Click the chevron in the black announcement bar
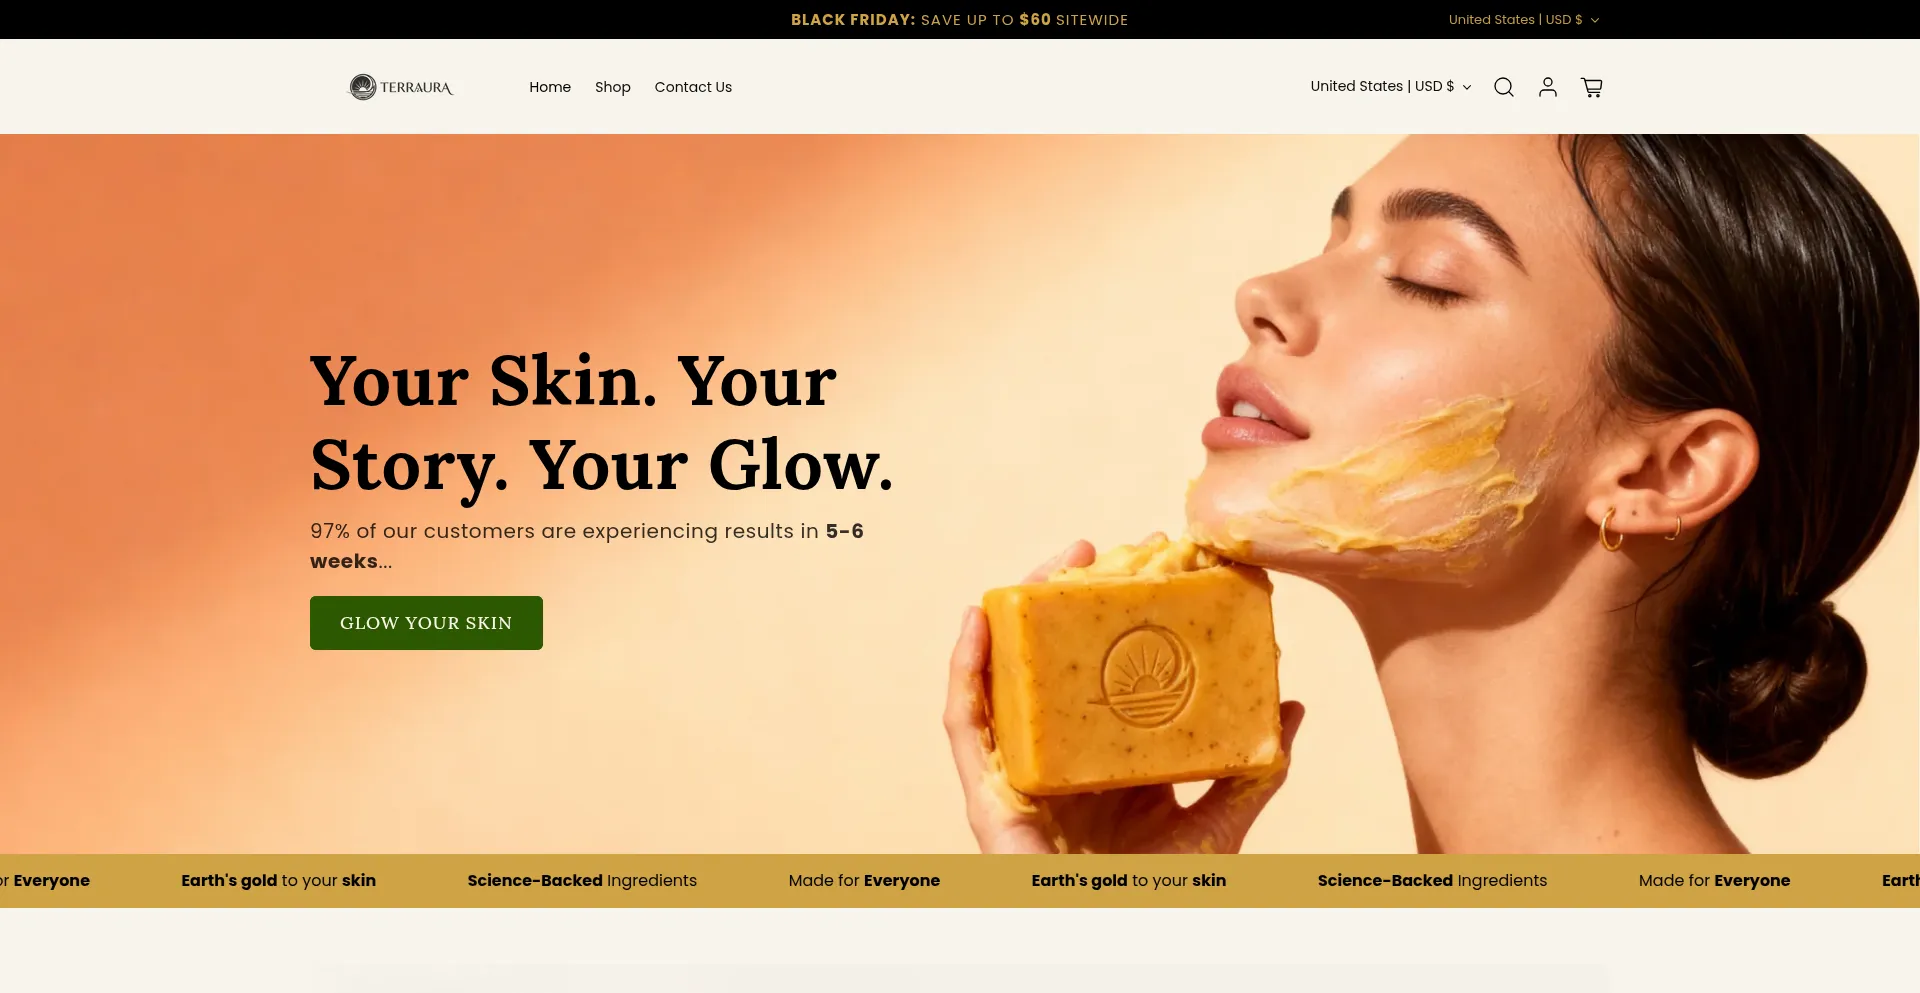This screenshot has height=993, width=1920. (1594, 20)
